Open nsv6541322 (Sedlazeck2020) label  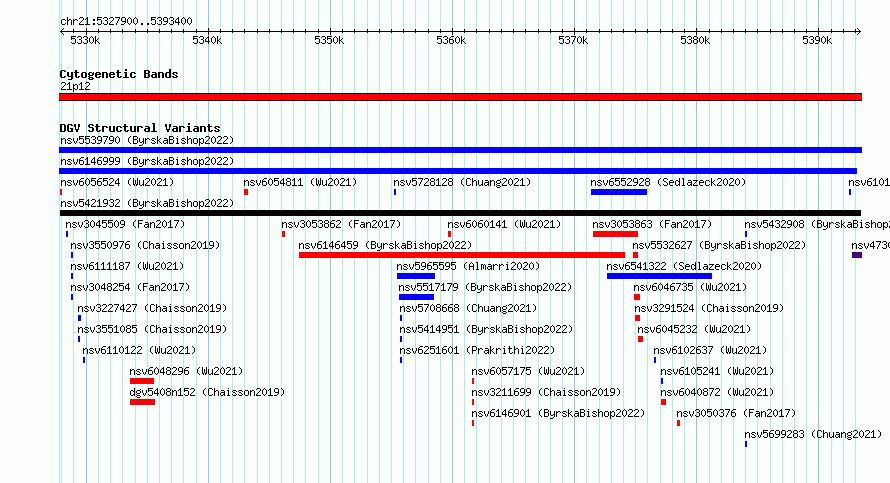684,266
